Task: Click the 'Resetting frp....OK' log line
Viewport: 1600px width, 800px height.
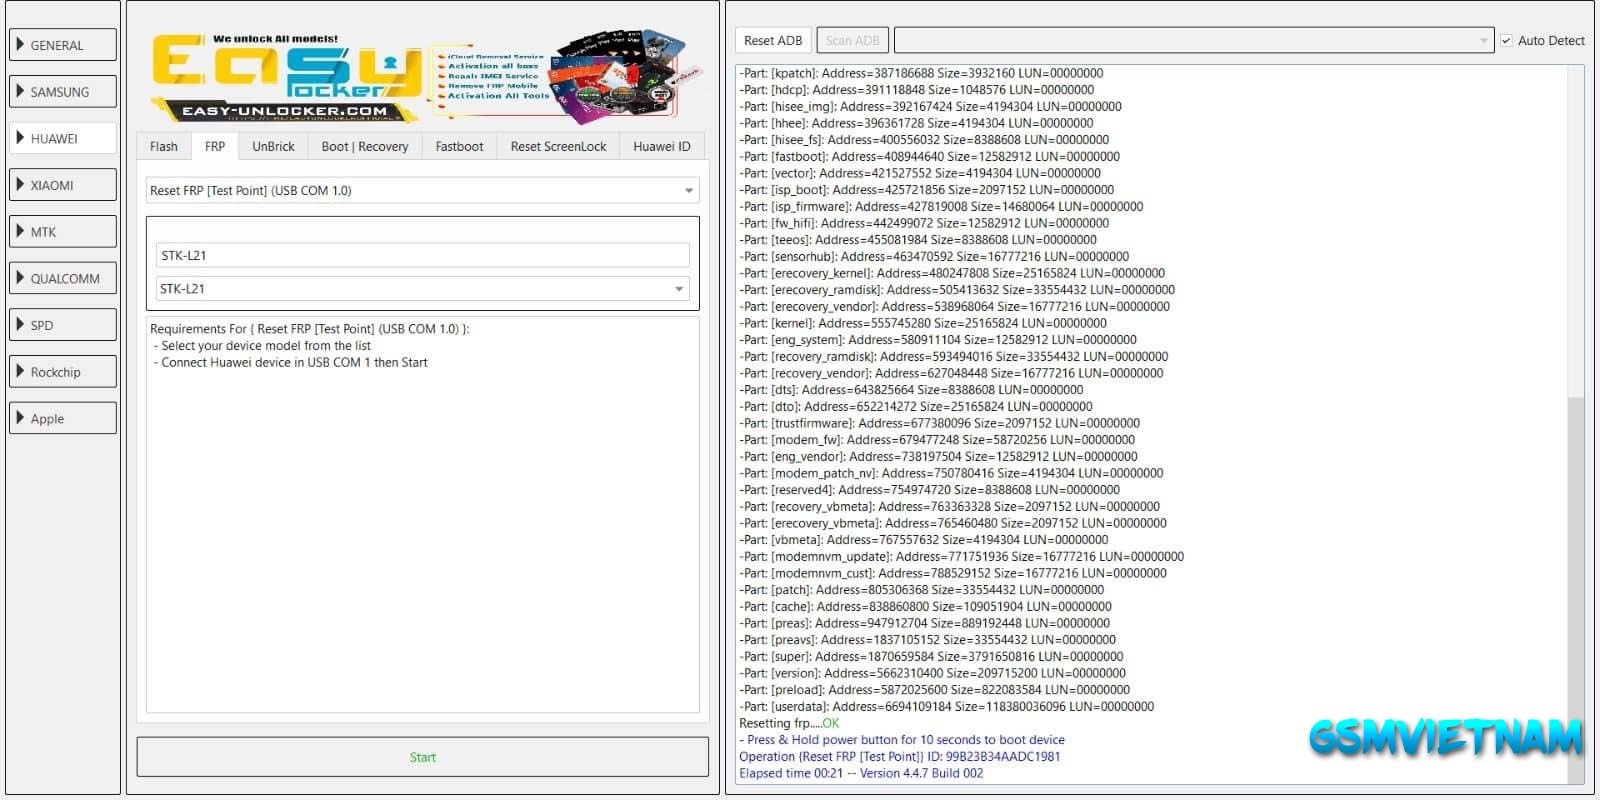Action: tap(789, 723)
